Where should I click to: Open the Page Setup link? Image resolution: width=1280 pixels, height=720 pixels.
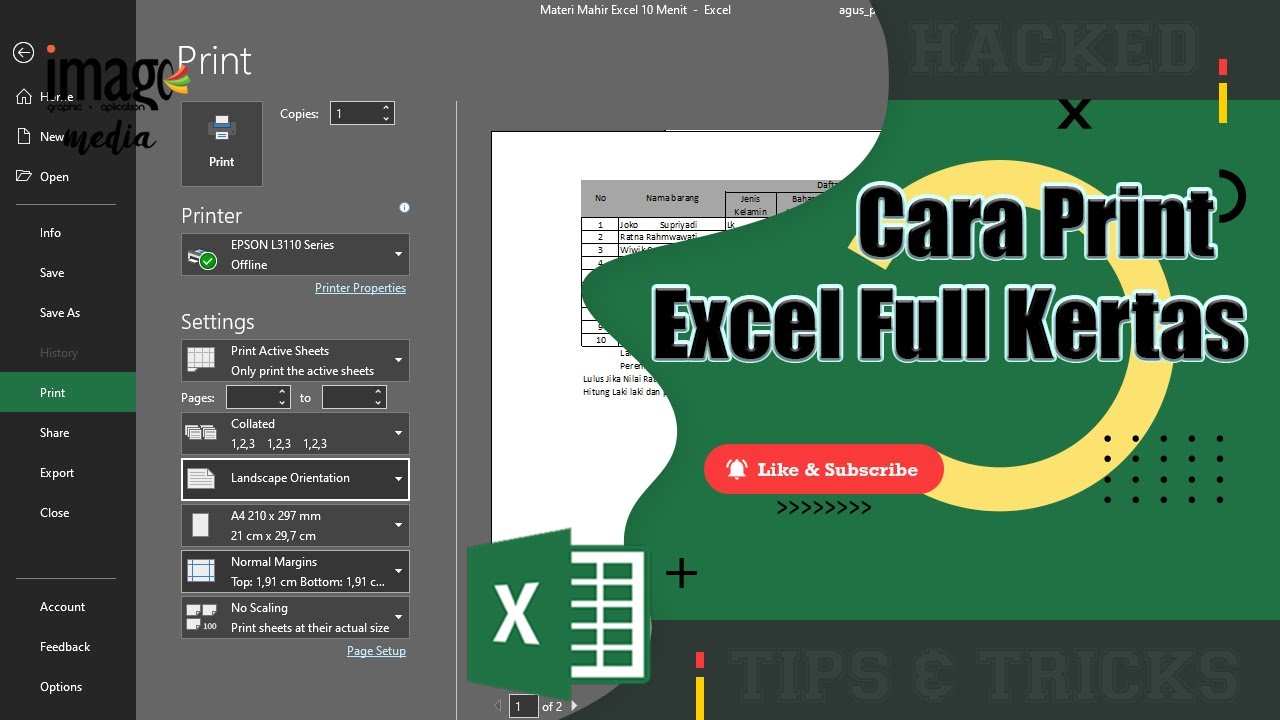(x=376, y=651)
